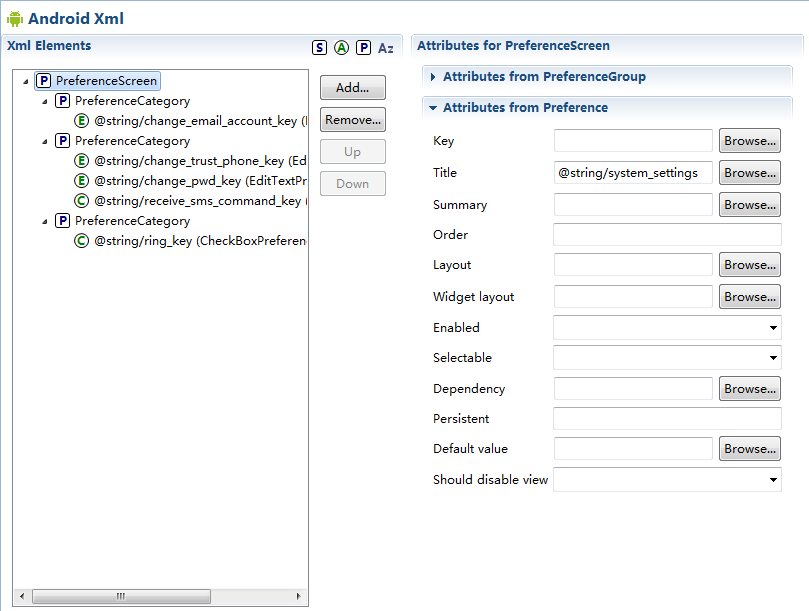Select the ring_key CheckBoxPreference icon
The width and height of the screenshot is (809, 611).
point(82,241)
